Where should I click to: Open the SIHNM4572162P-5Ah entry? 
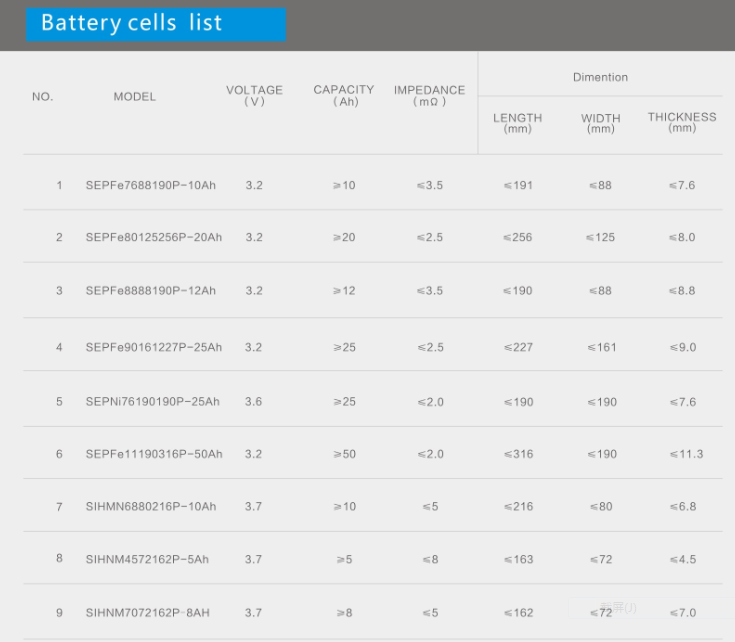pos(147,560)
